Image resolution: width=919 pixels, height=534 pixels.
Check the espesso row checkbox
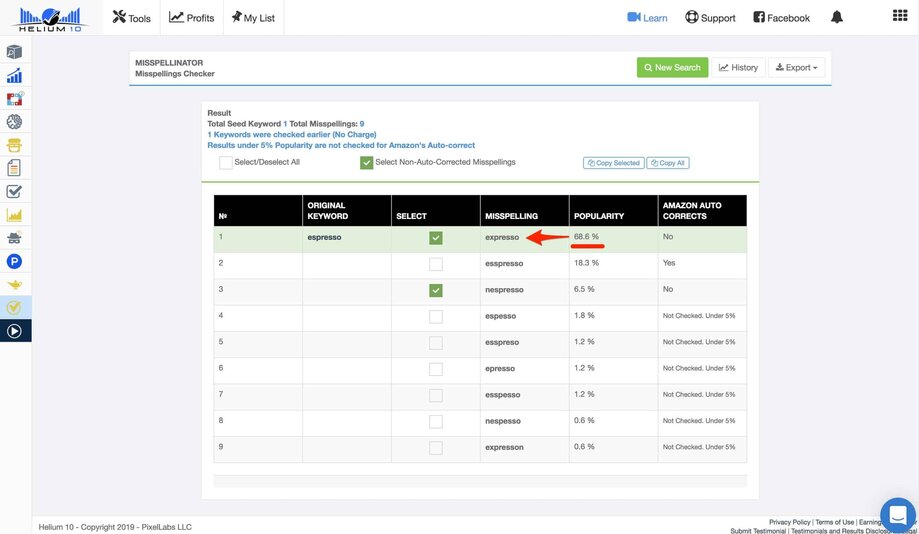coord(435,317)
